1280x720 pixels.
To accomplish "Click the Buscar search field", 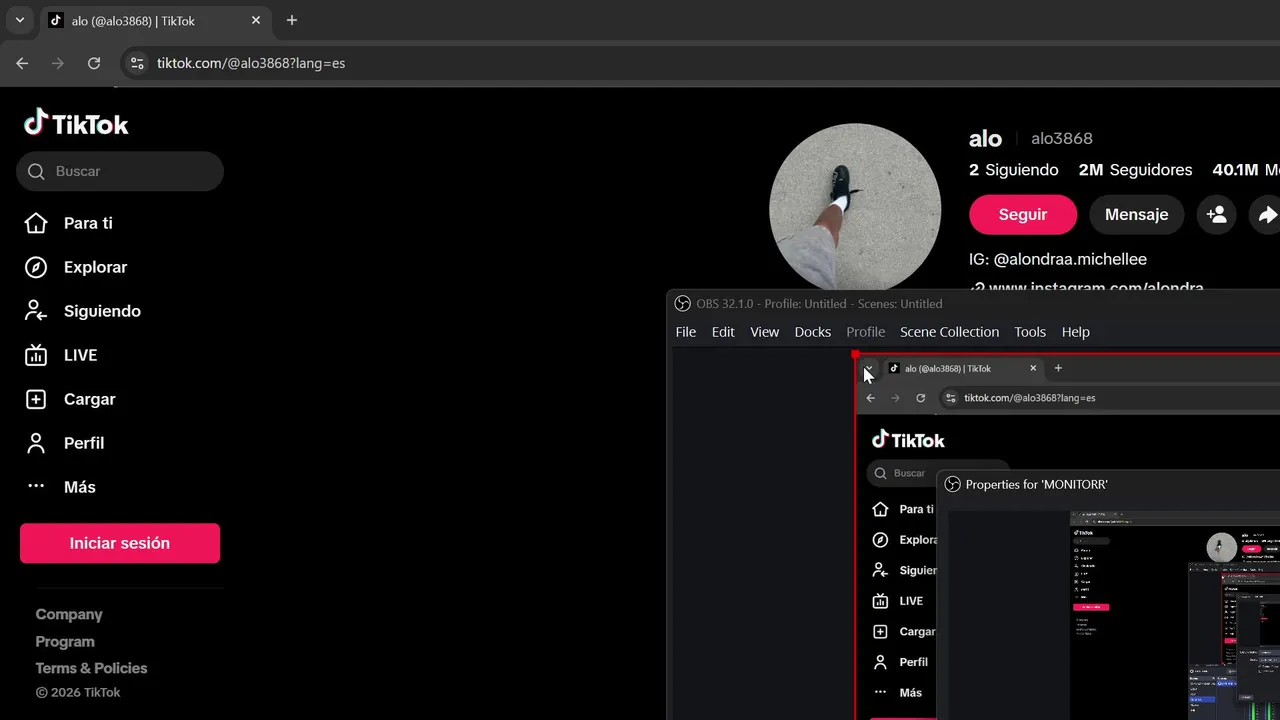I will pyautogui.click(x=120, y=171).
